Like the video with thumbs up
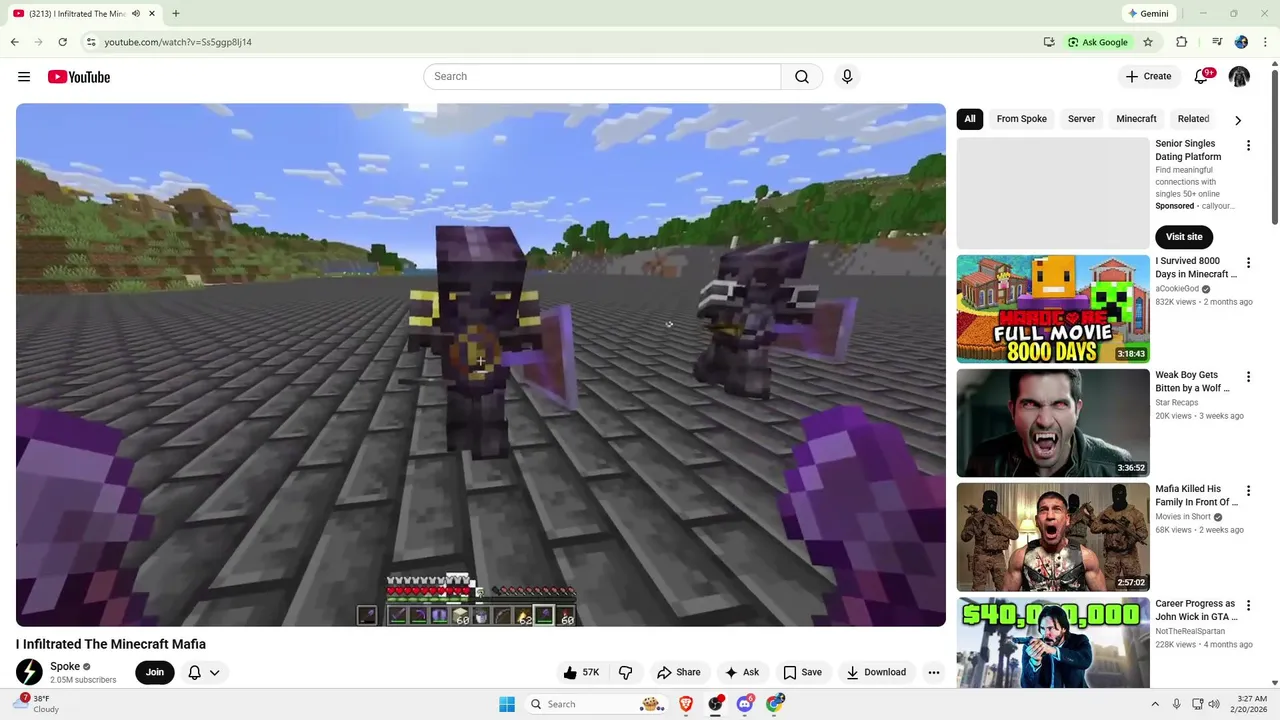 581,672
